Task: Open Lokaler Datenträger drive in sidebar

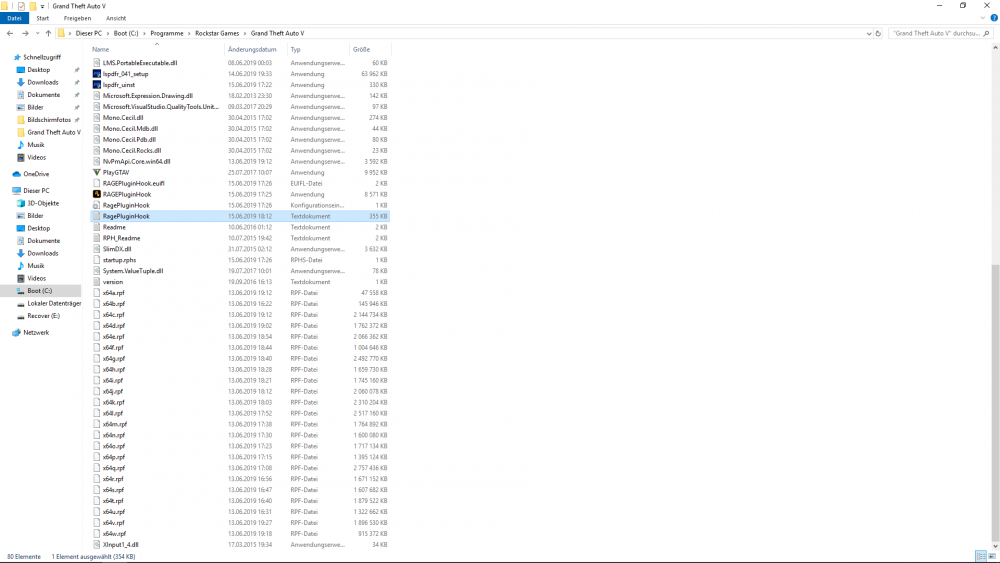Action: (x=54, y=303)
